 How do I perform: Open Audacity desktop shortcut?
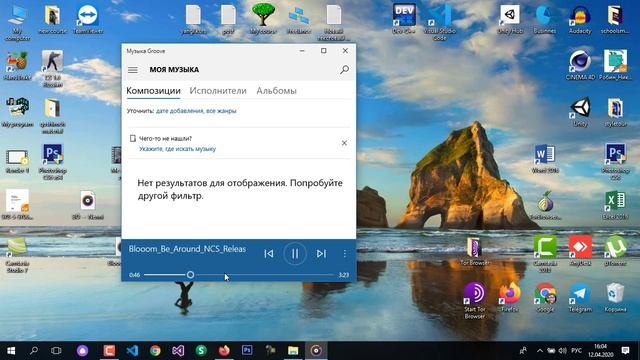pos(580,19)
